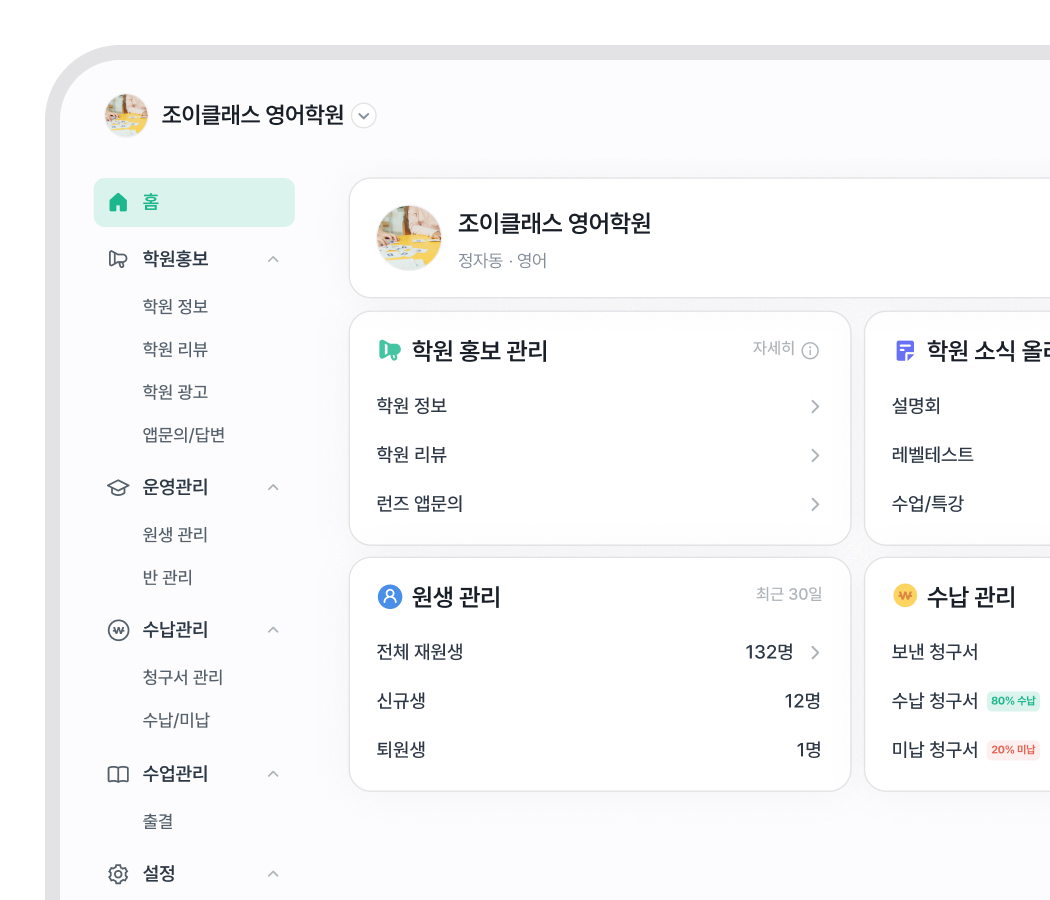Click the blue person icon beside 원생 관리
This screenshot has width=1050, height=900.
[390, 597]
